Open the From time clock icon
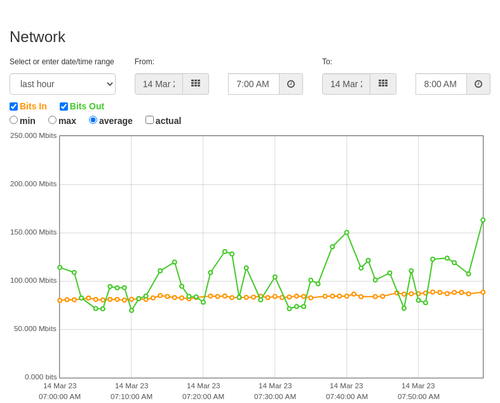 291,84
